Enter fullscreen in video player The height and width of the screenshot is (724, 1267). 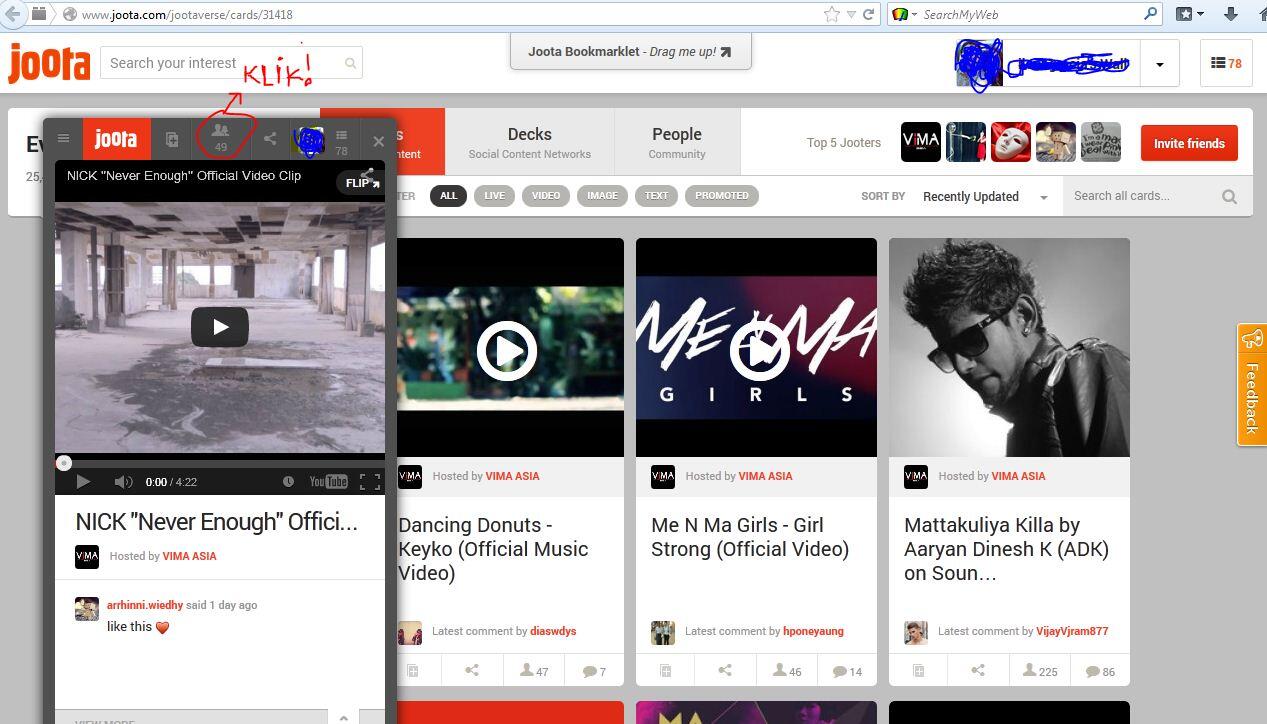370,482
